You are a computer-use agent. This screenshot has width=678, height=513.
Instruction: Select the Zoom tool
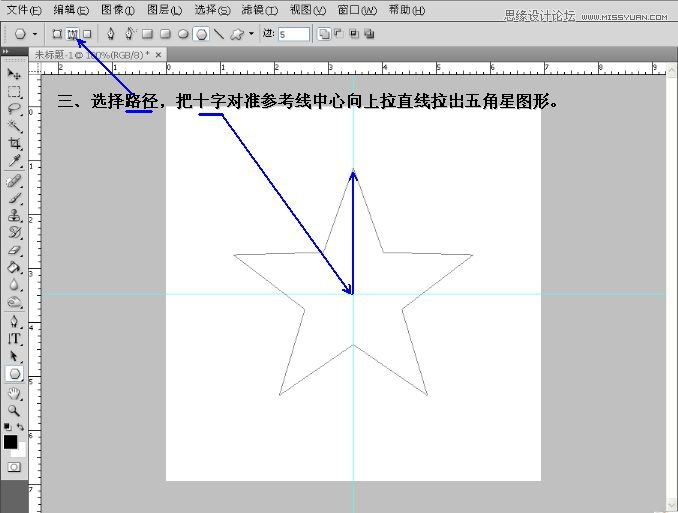click(14, 410)
